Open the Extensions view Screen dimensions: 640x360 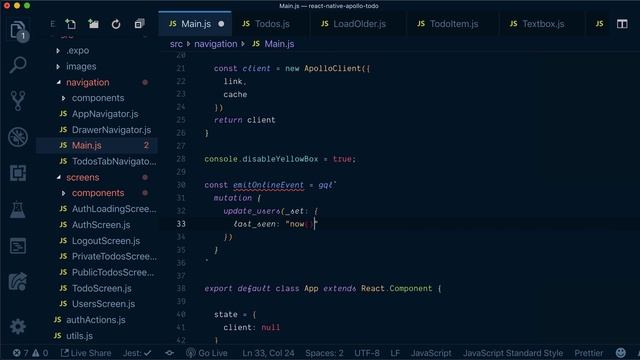coord(18,173)
